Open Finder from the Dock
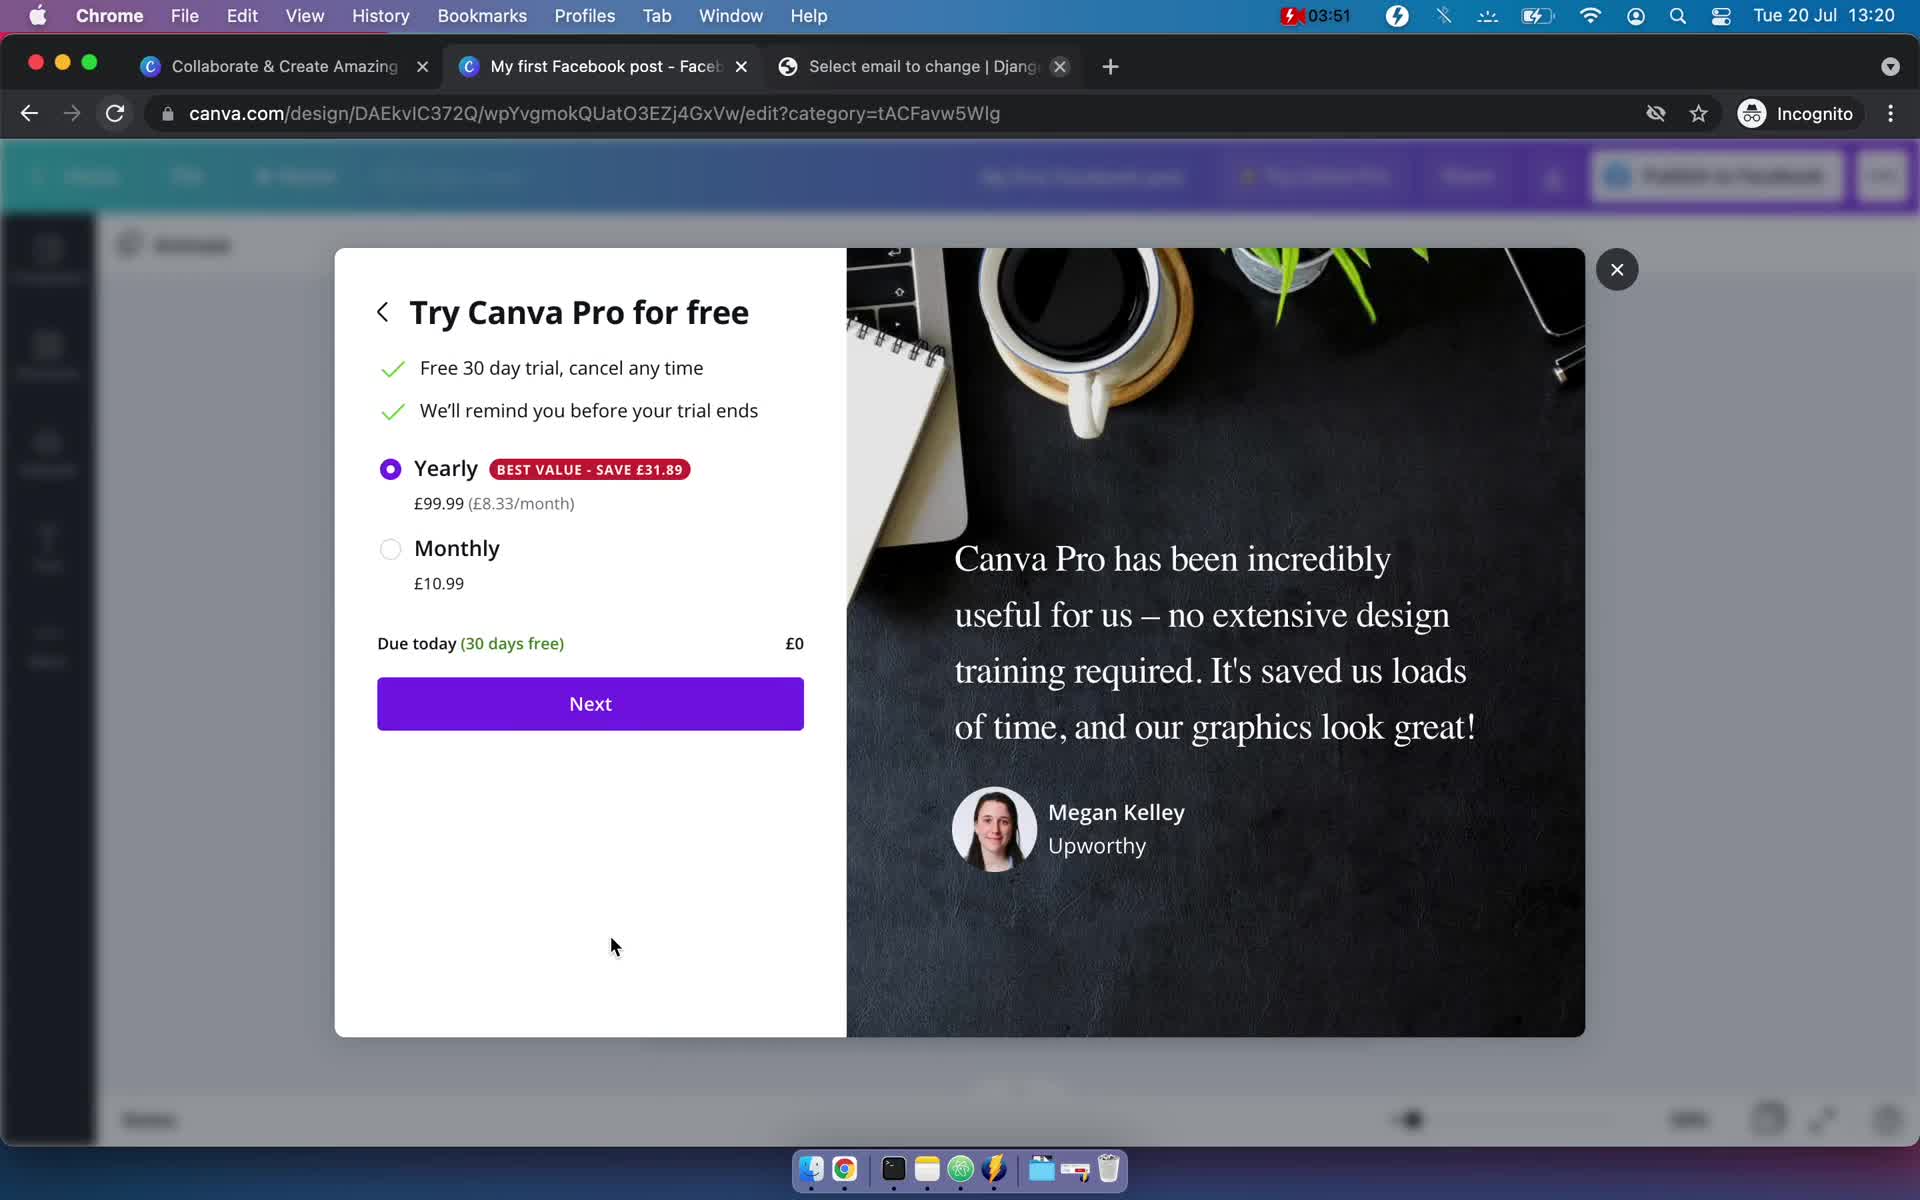1920x1200 pixels. [811, 1169]
